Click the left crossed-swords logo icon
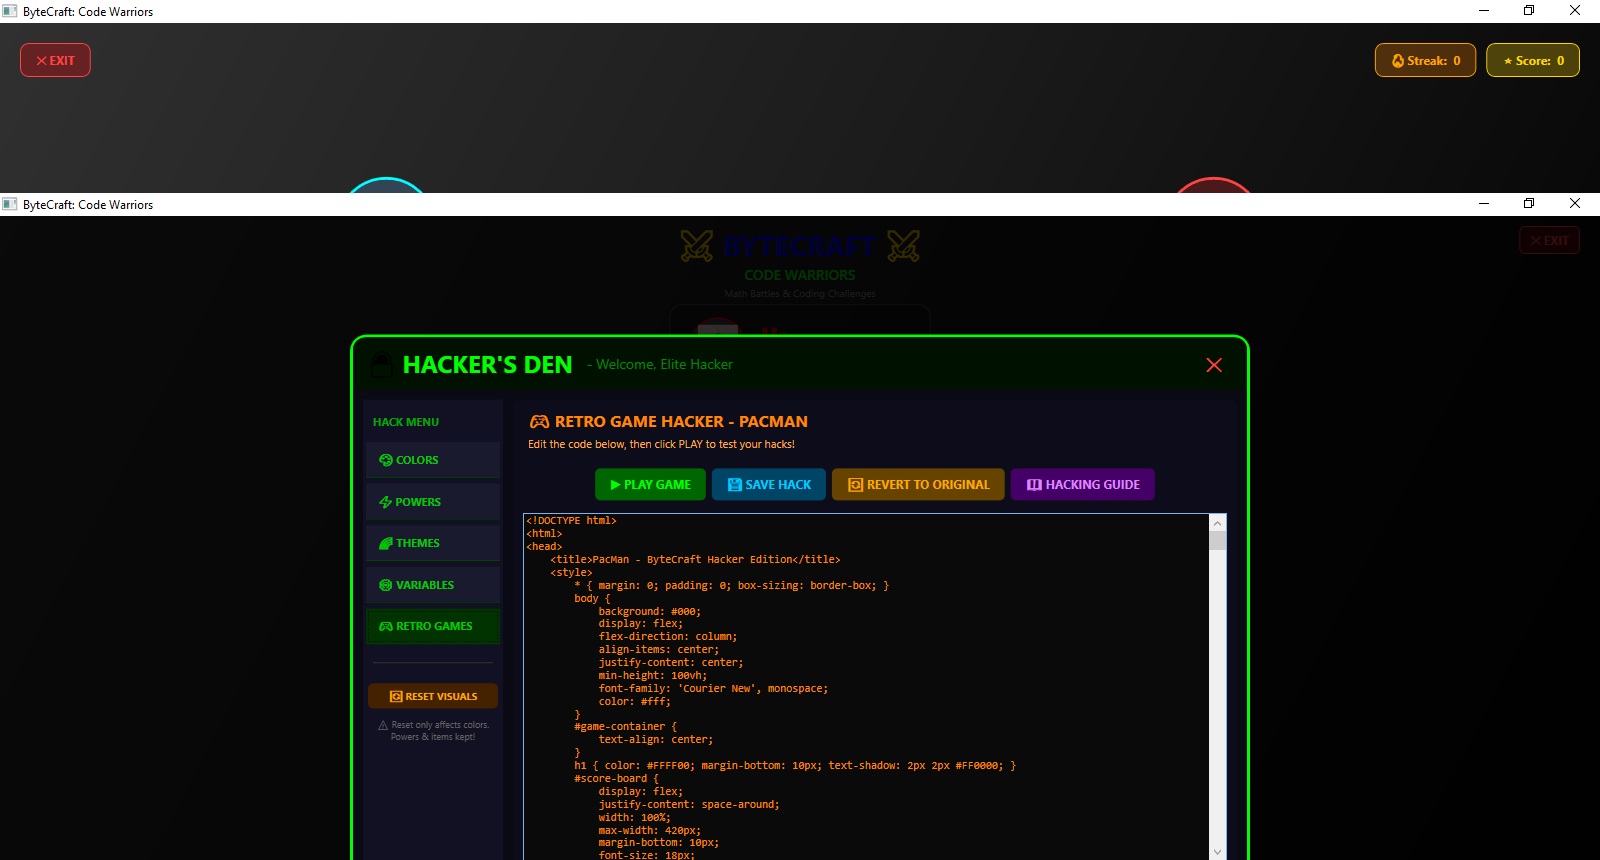The height and width of the screenshot is (860, 1600). pyautogui.click(x=697, y=246)
